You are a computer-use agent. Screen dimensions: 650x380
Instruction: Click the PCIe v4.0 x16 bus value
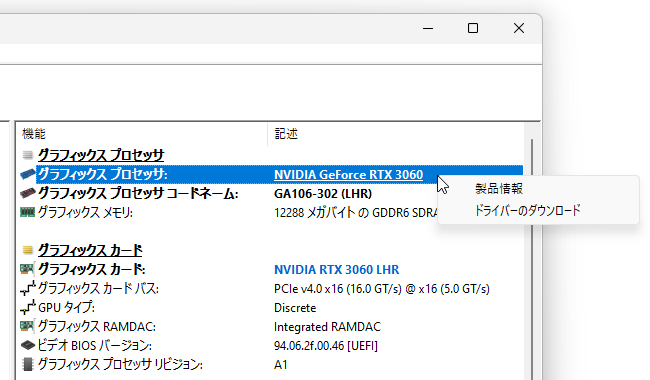click(x=382, y=289)
